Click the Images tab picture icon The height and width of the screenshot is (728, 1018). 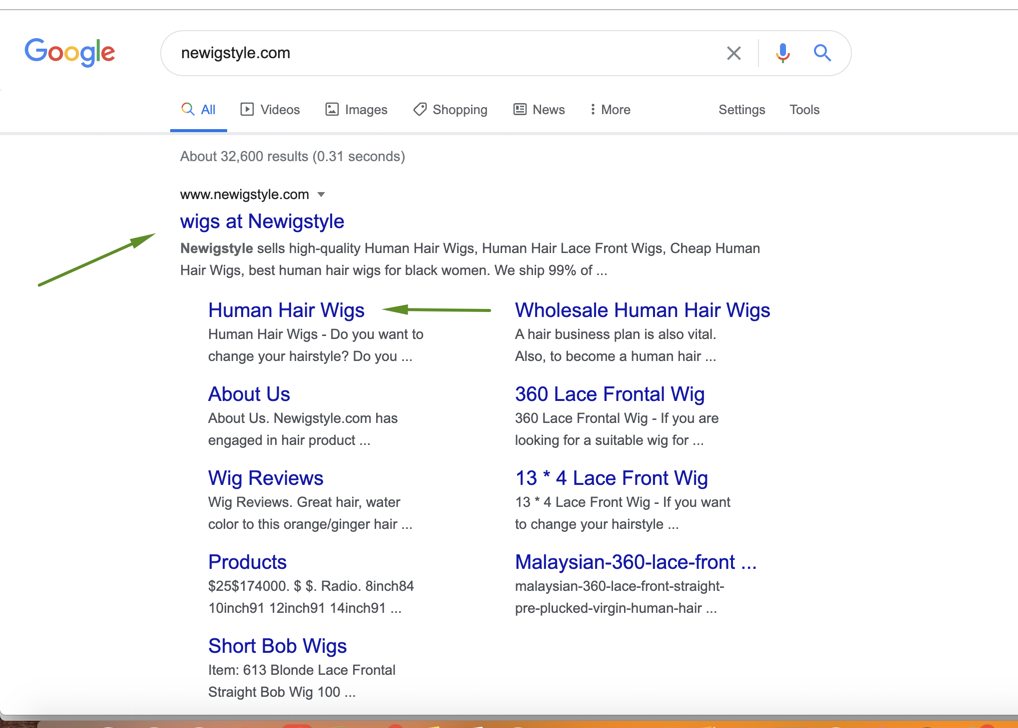(x=332, y=109)
